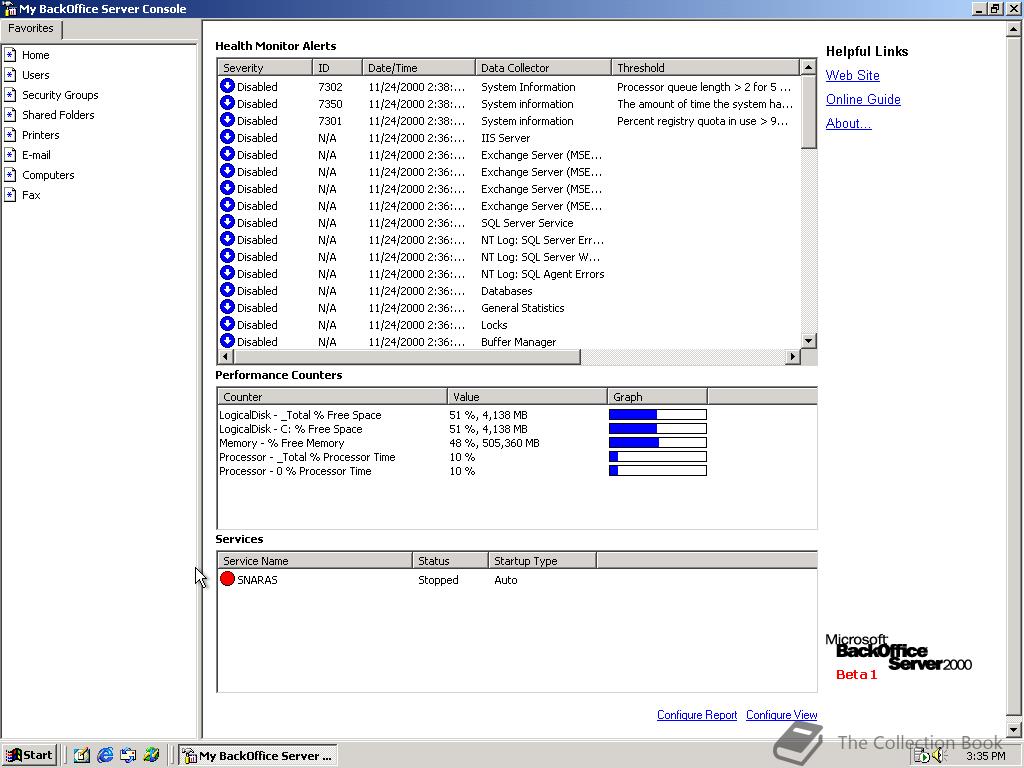Click the page icon beside Shared Folders
This screenshot has width=1024, height=768.
10,115
